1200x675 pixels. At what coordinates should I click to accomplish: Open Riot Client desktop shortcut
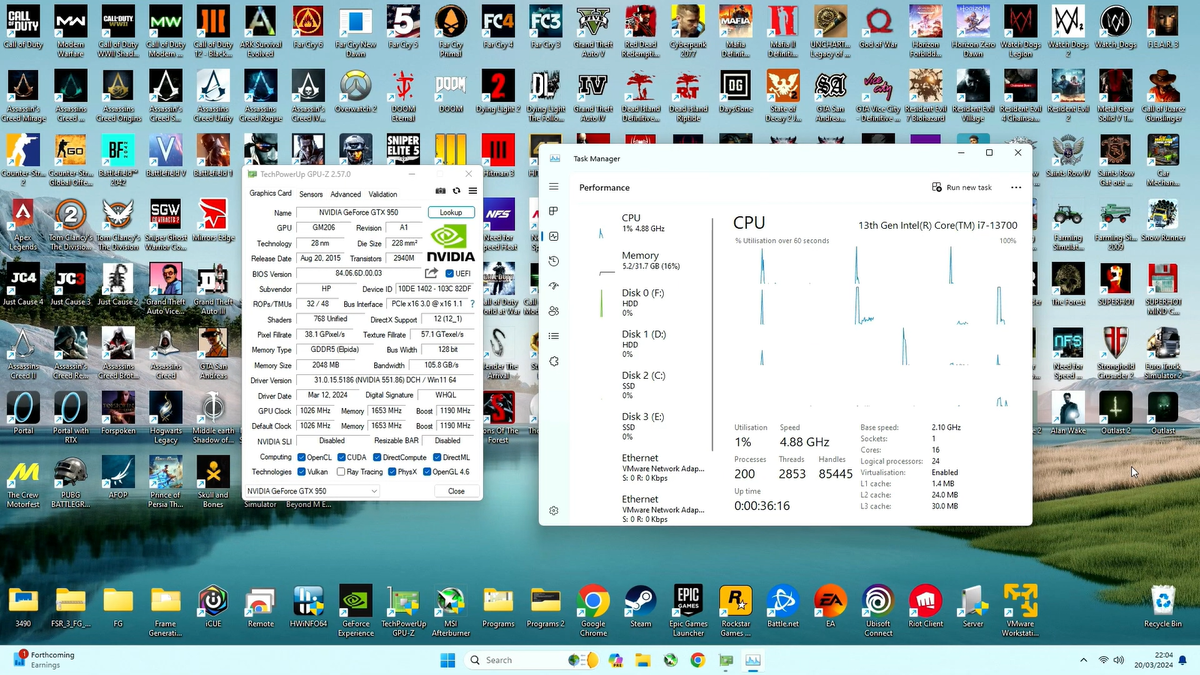(926, 606)
